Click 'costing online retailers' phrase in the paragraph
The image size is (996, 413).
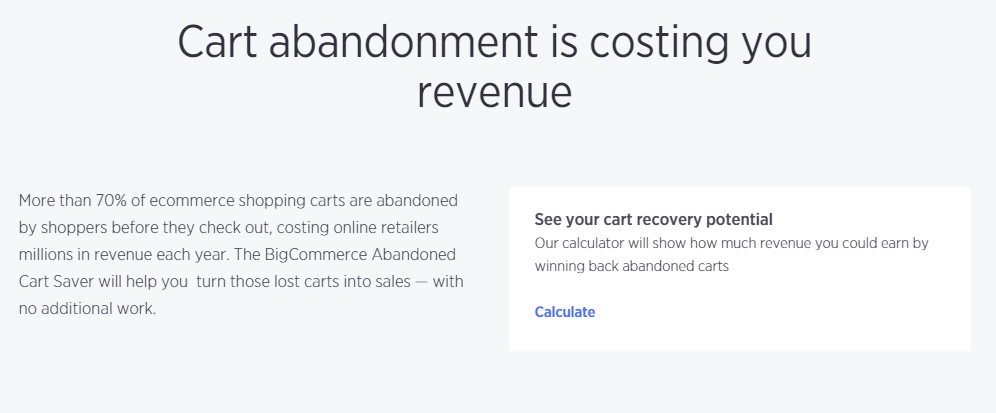pos(358,227)
